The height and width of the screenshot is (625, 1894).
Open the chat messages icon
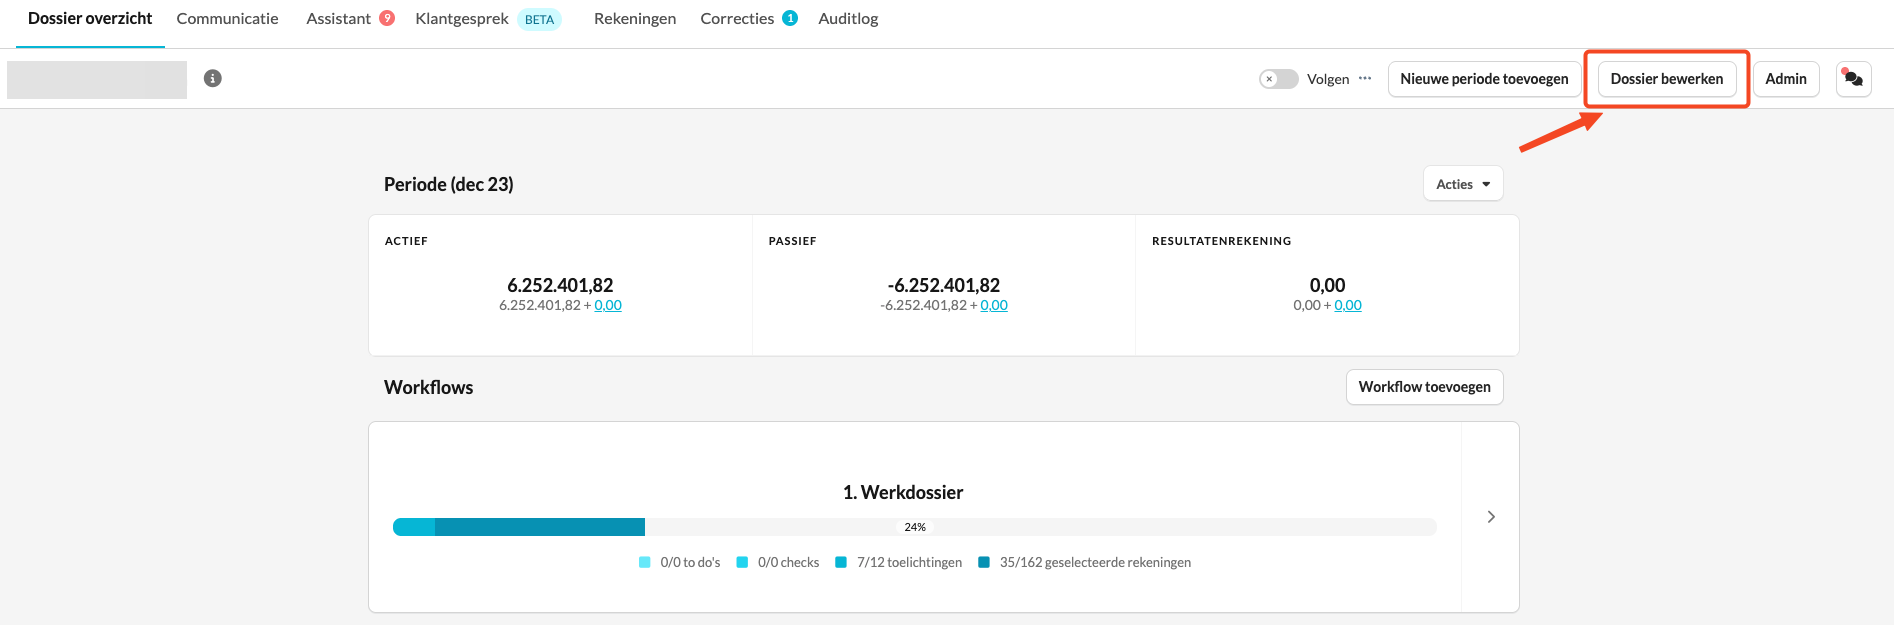point(1853,78)
